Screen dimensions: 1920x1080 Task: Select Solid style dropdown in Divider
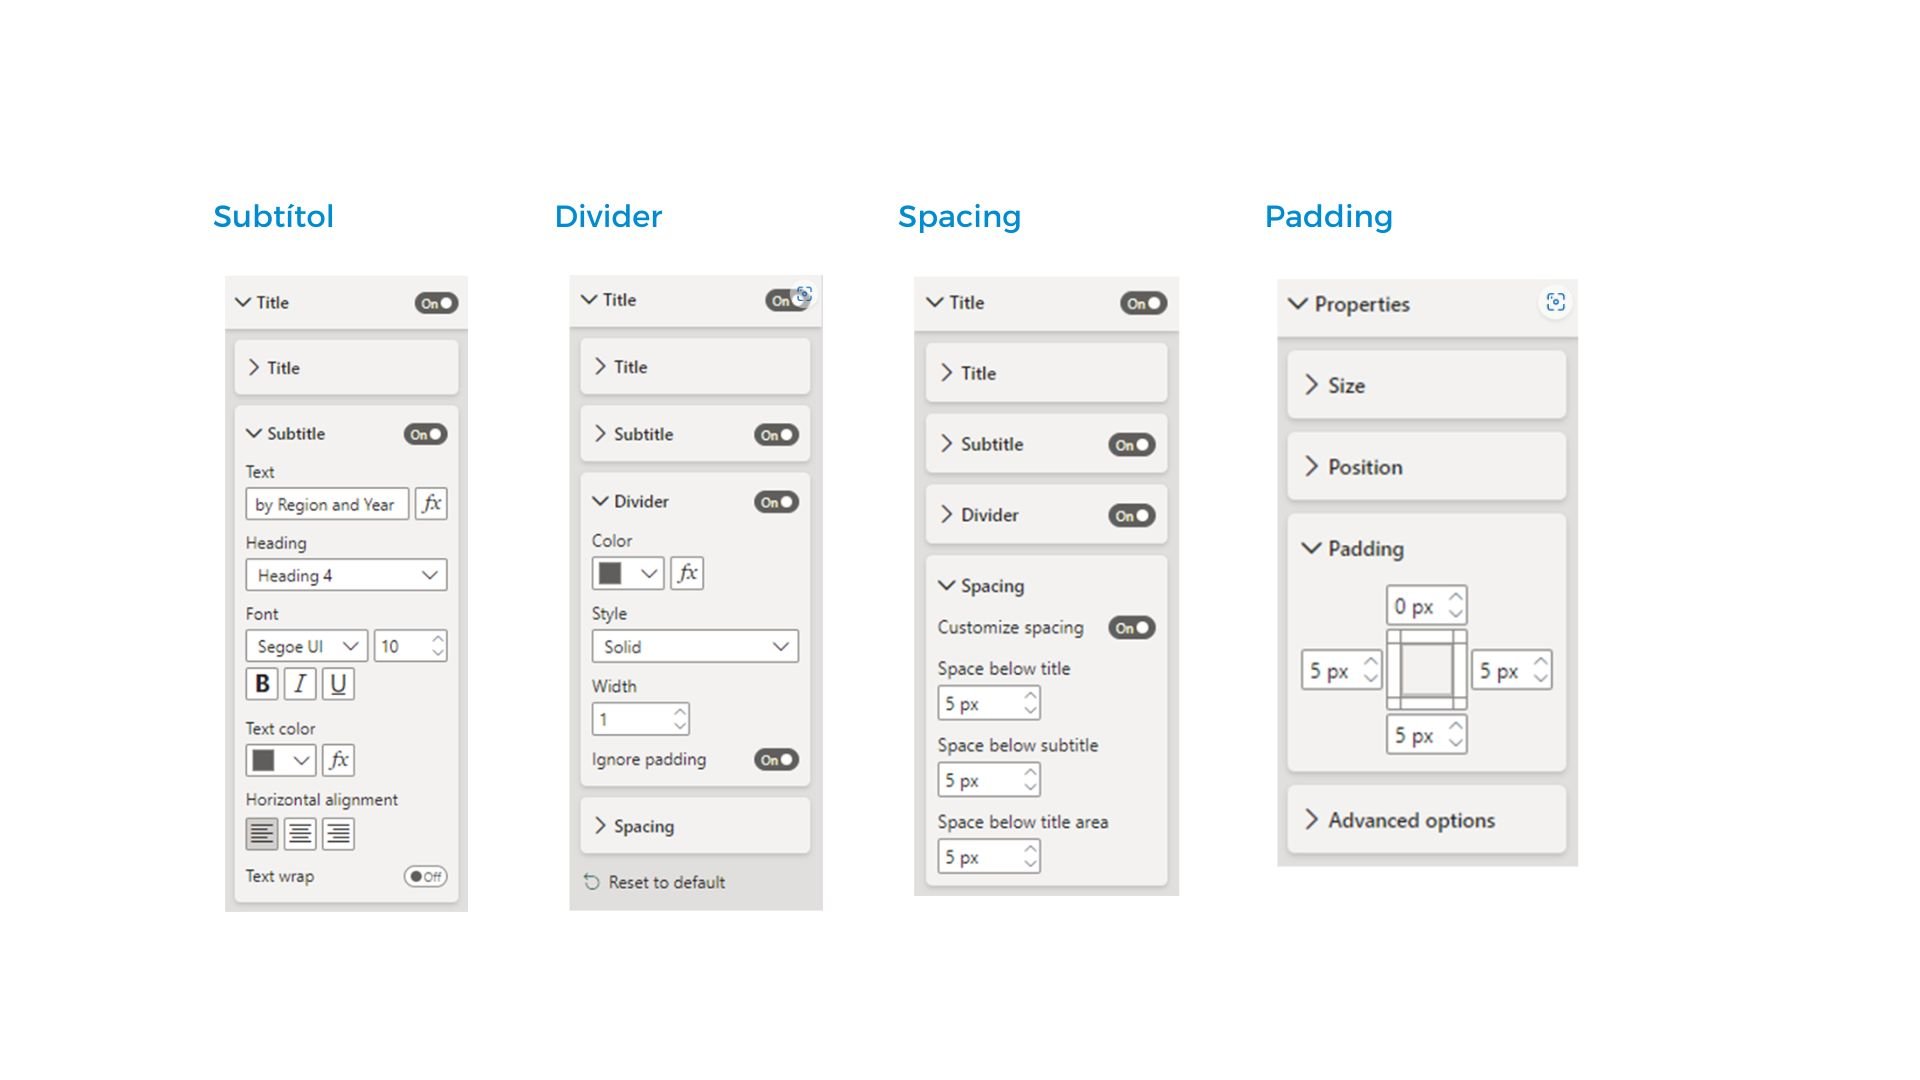pyautogui.click(x=695, y=646)
